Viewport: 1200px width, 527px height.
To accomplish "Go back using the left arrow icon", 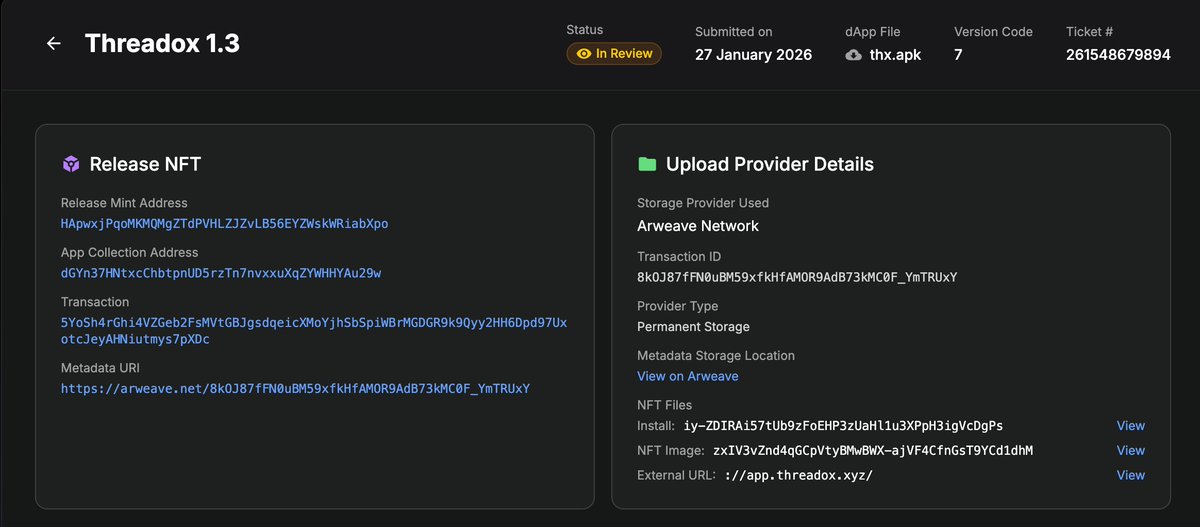I will [x=54, y=44].
